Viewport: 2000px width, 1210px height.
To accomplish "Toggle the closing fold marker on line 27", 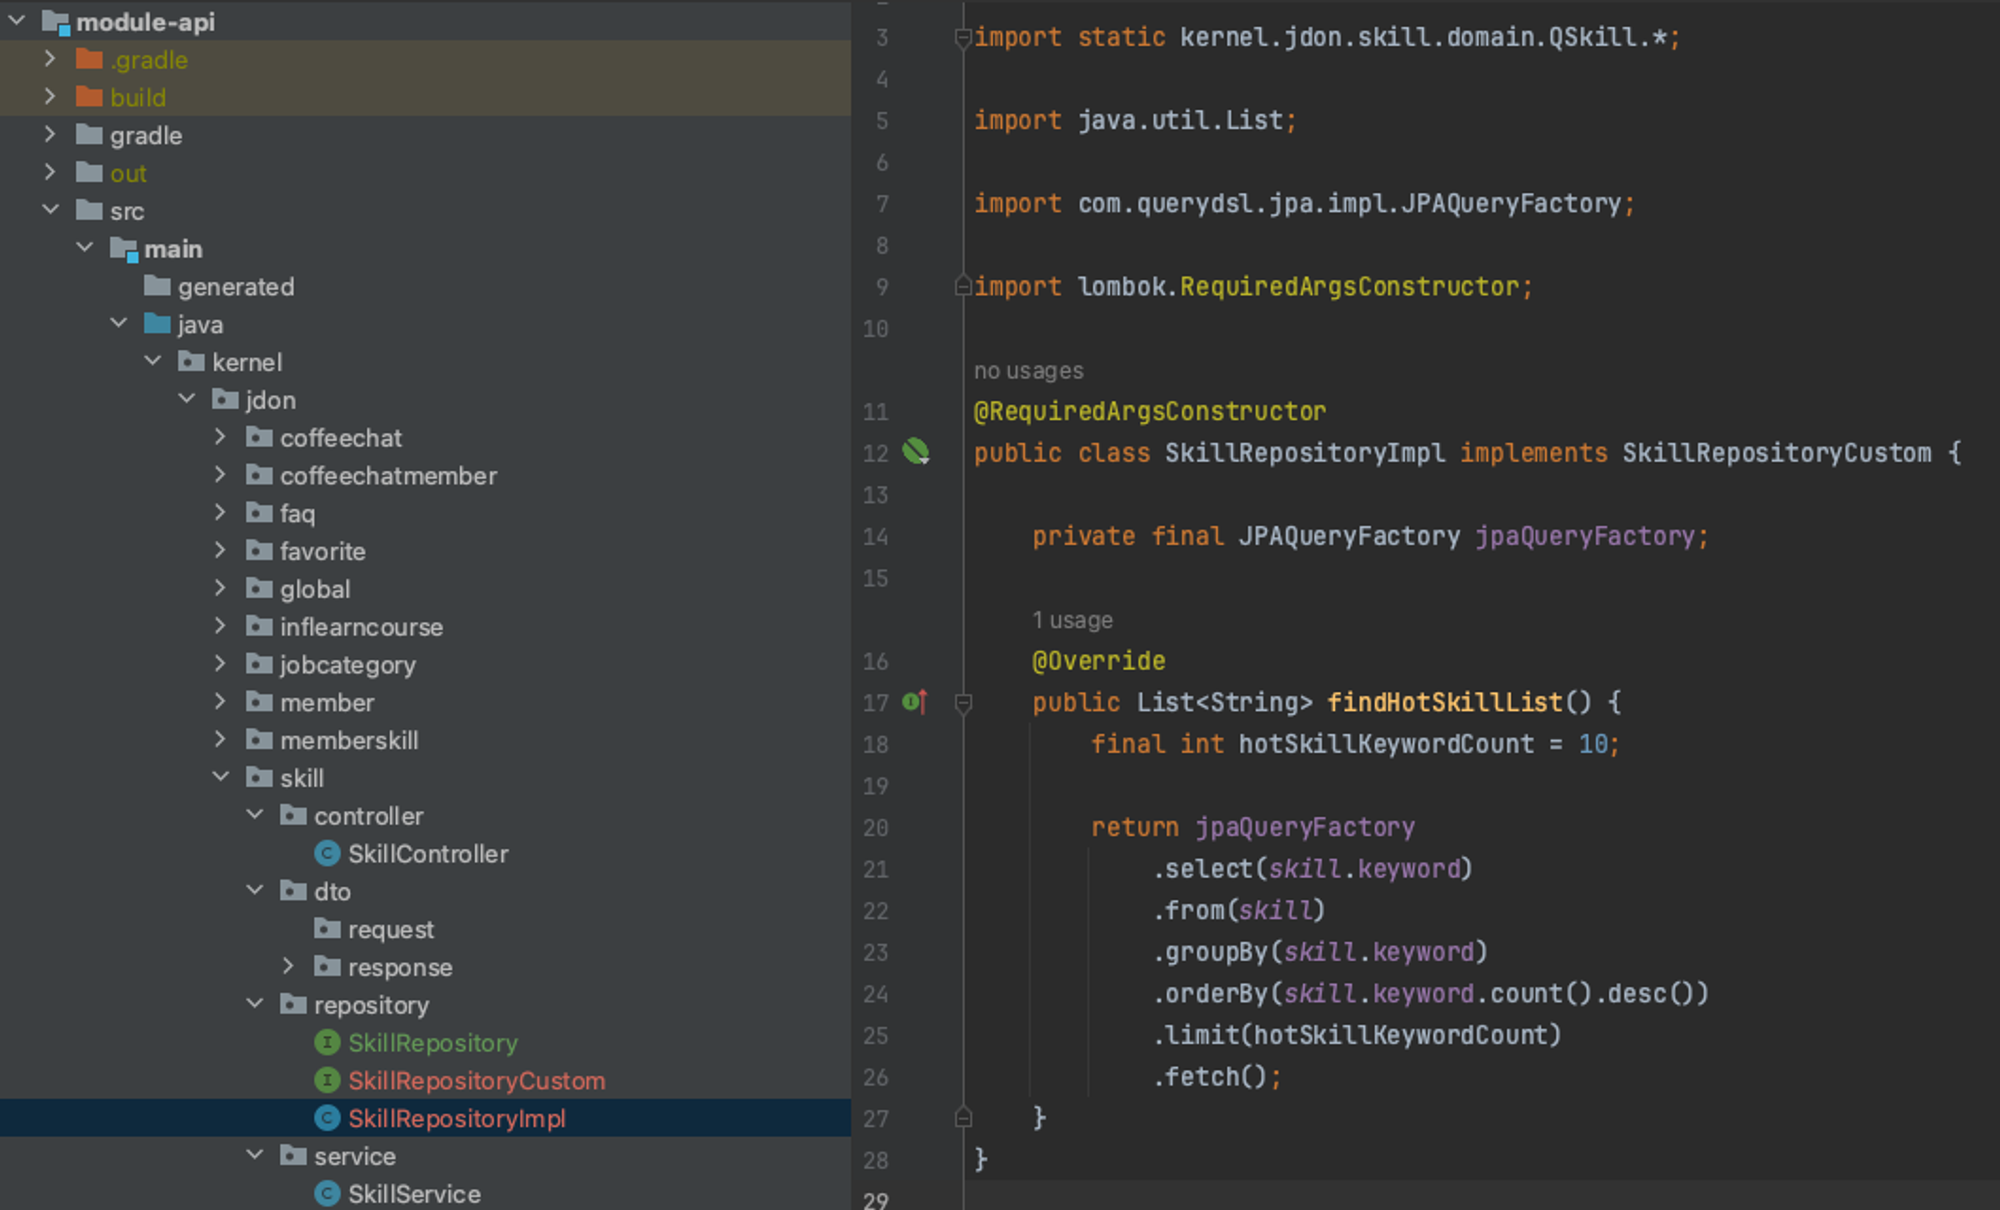I will [x=963, y=1118].
